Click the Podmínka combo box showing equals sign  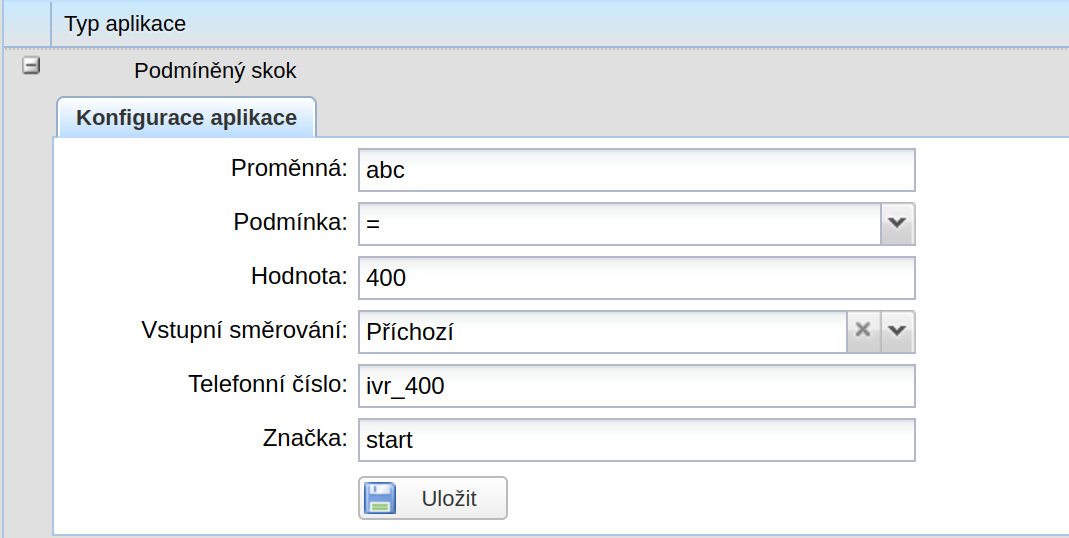click(620, 224)
